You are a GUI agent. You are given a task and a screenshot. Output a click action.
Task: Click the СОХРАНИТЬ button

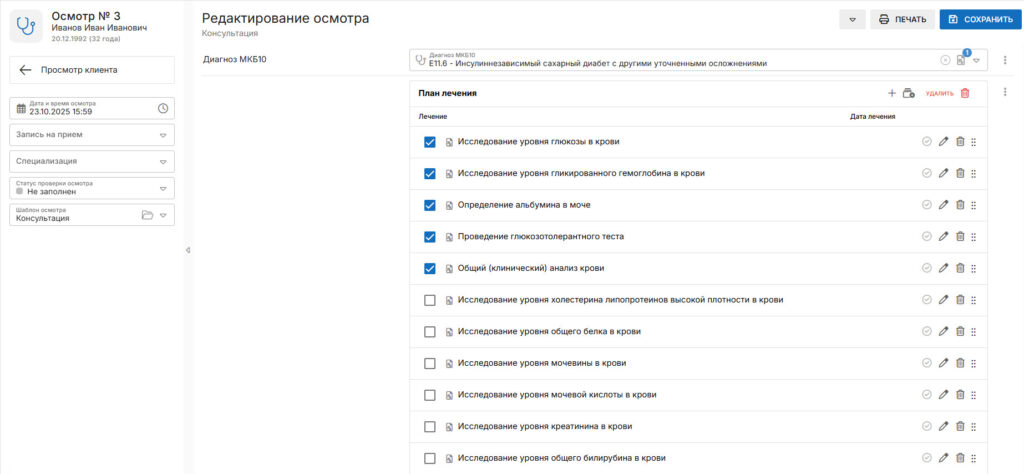978,19
